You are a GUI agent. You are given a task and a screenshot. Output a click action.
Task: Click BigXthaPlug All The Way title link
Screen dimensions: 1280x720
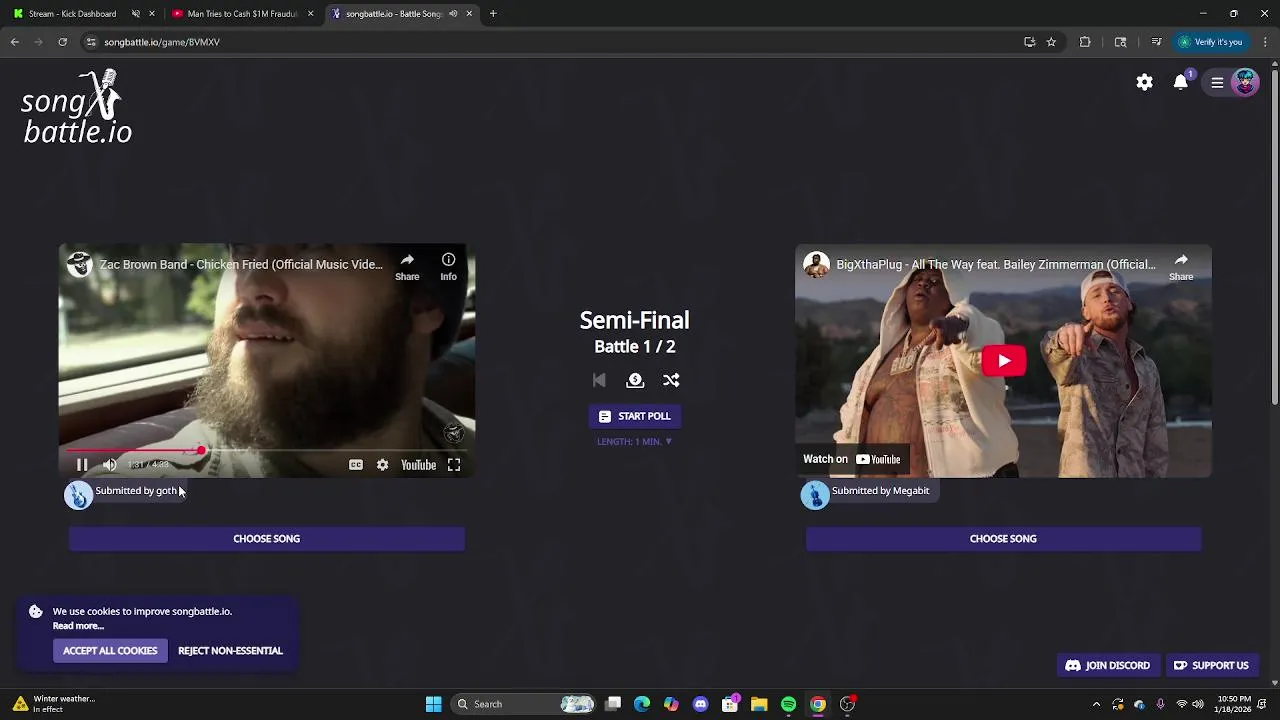point(996,265)
